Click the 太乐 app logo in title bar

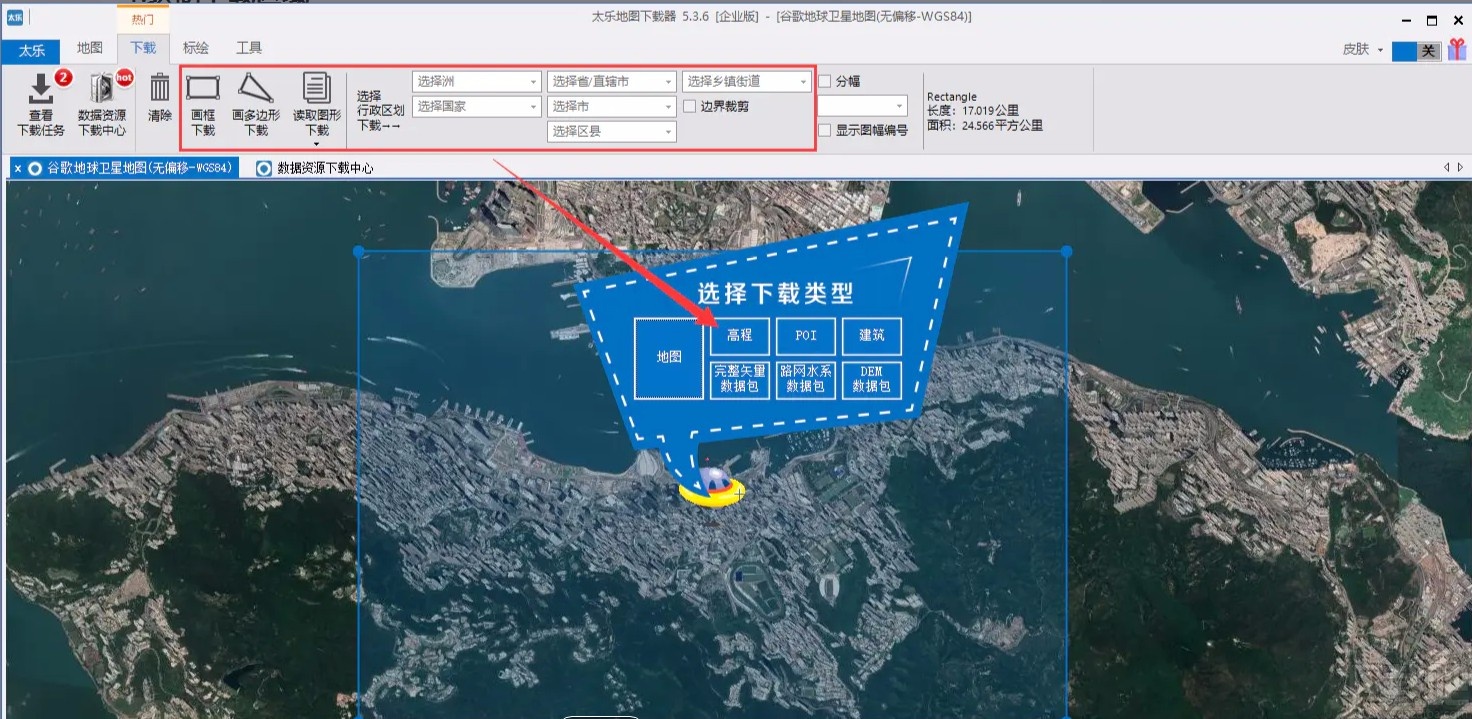pos(15,18)
